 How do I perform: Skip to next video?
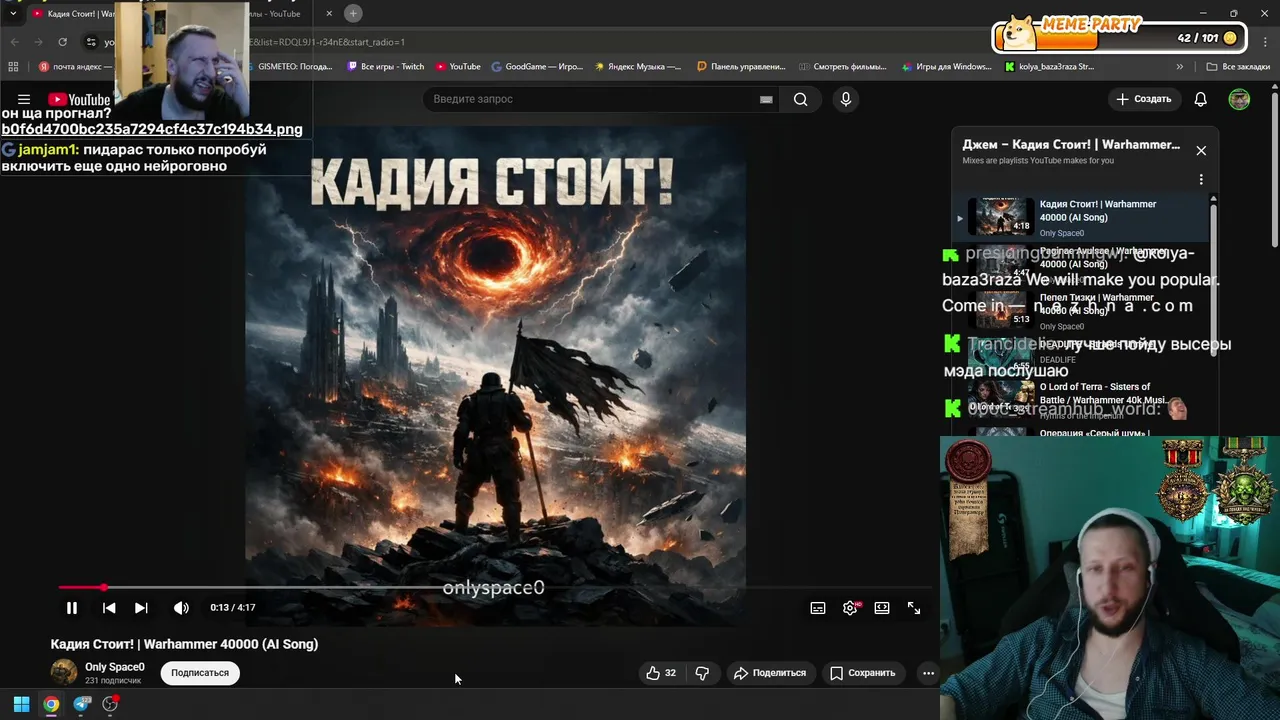click(141, 608)
